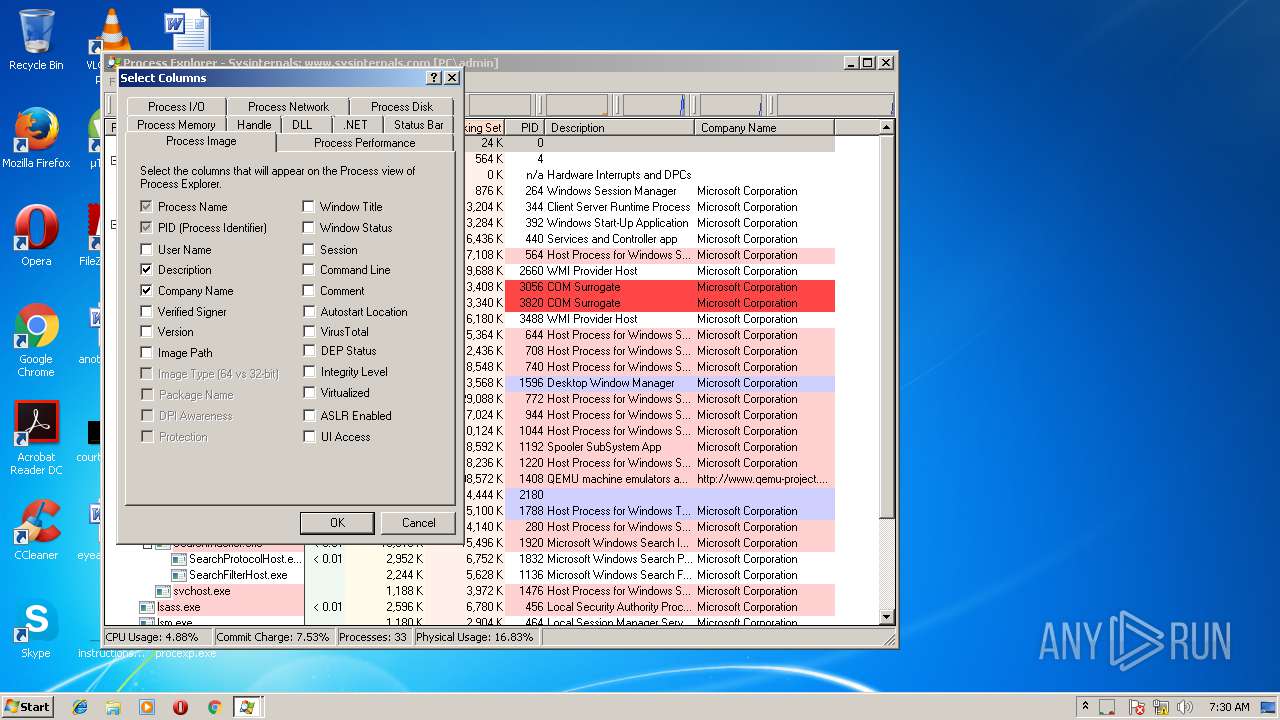Open Acrobat Reader DC shortcut
This screenshot has width=1280, height=720.
pos(36,438)
